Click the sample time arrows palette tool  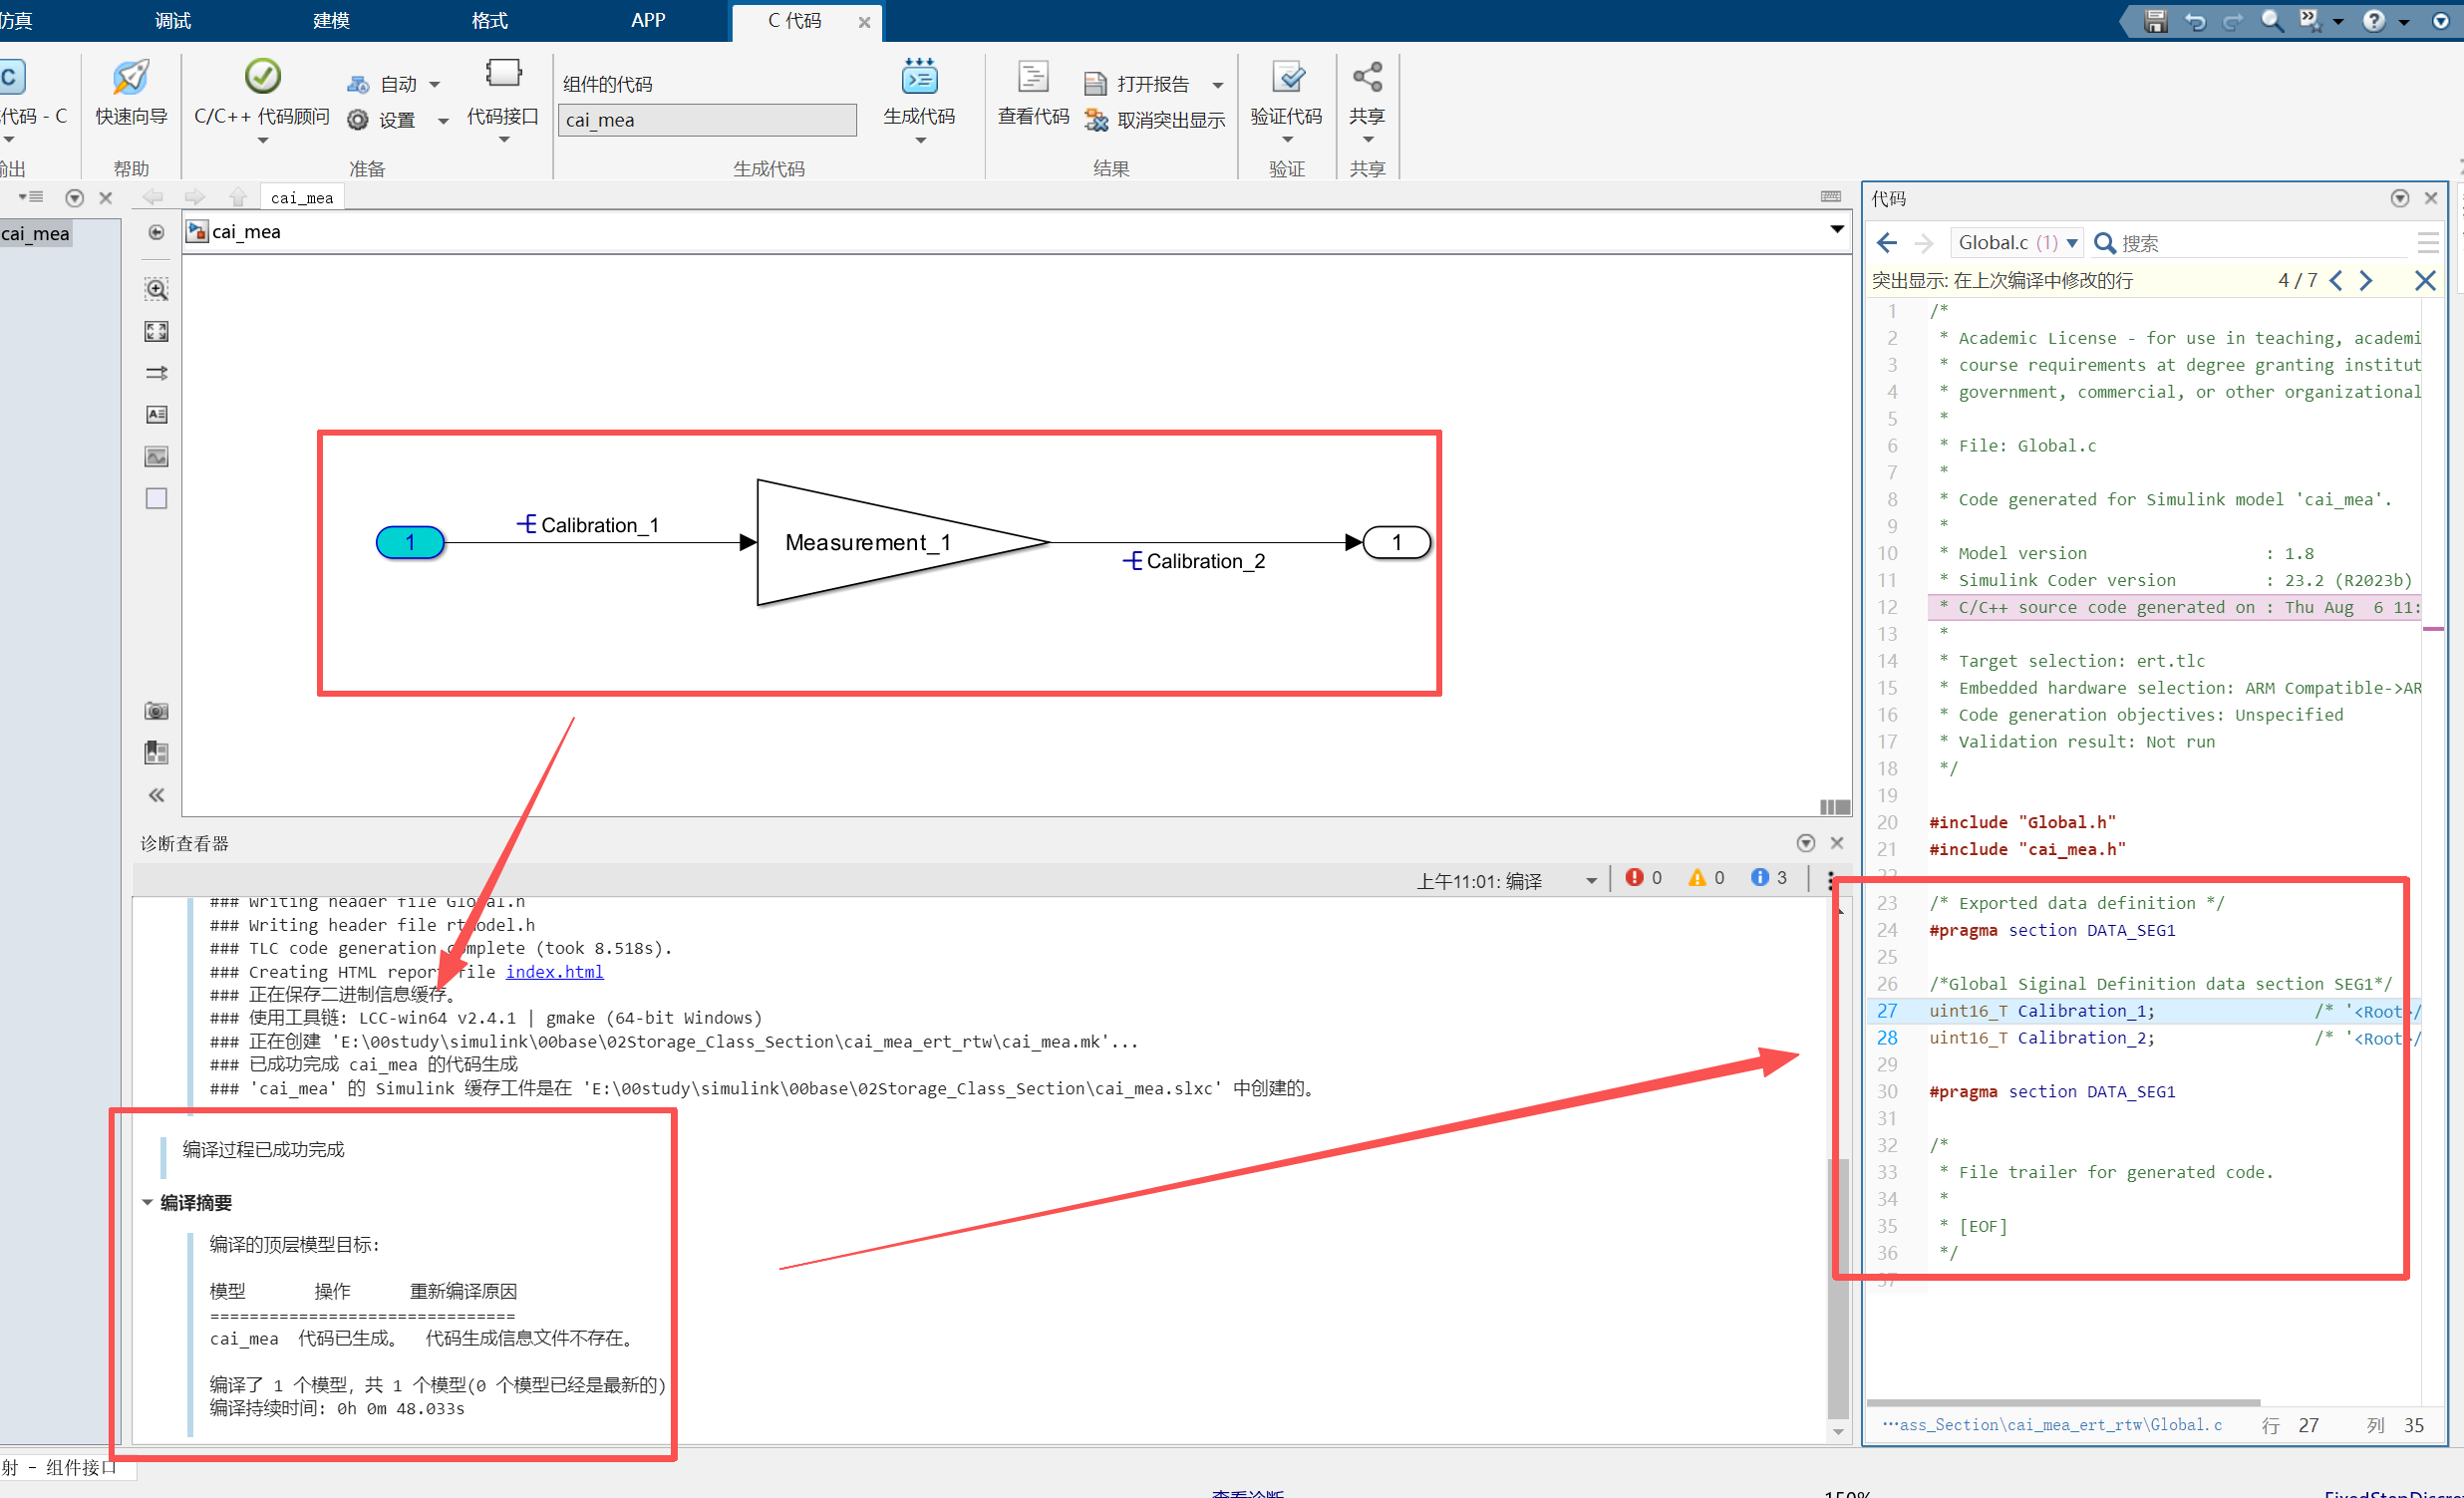[156, 373]
